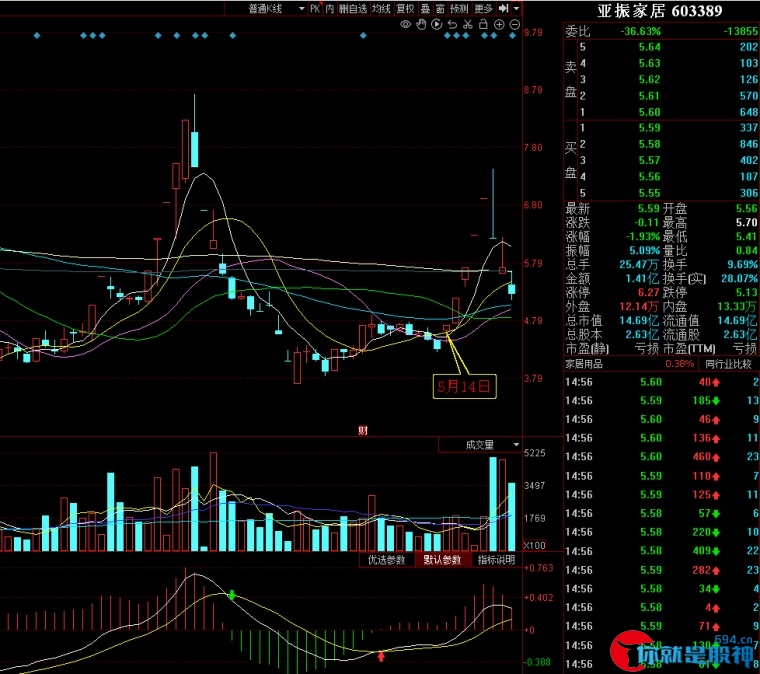
Task: Click the 总手 25.47万 value
Action: pyautogui.click(x=639, y=265)
